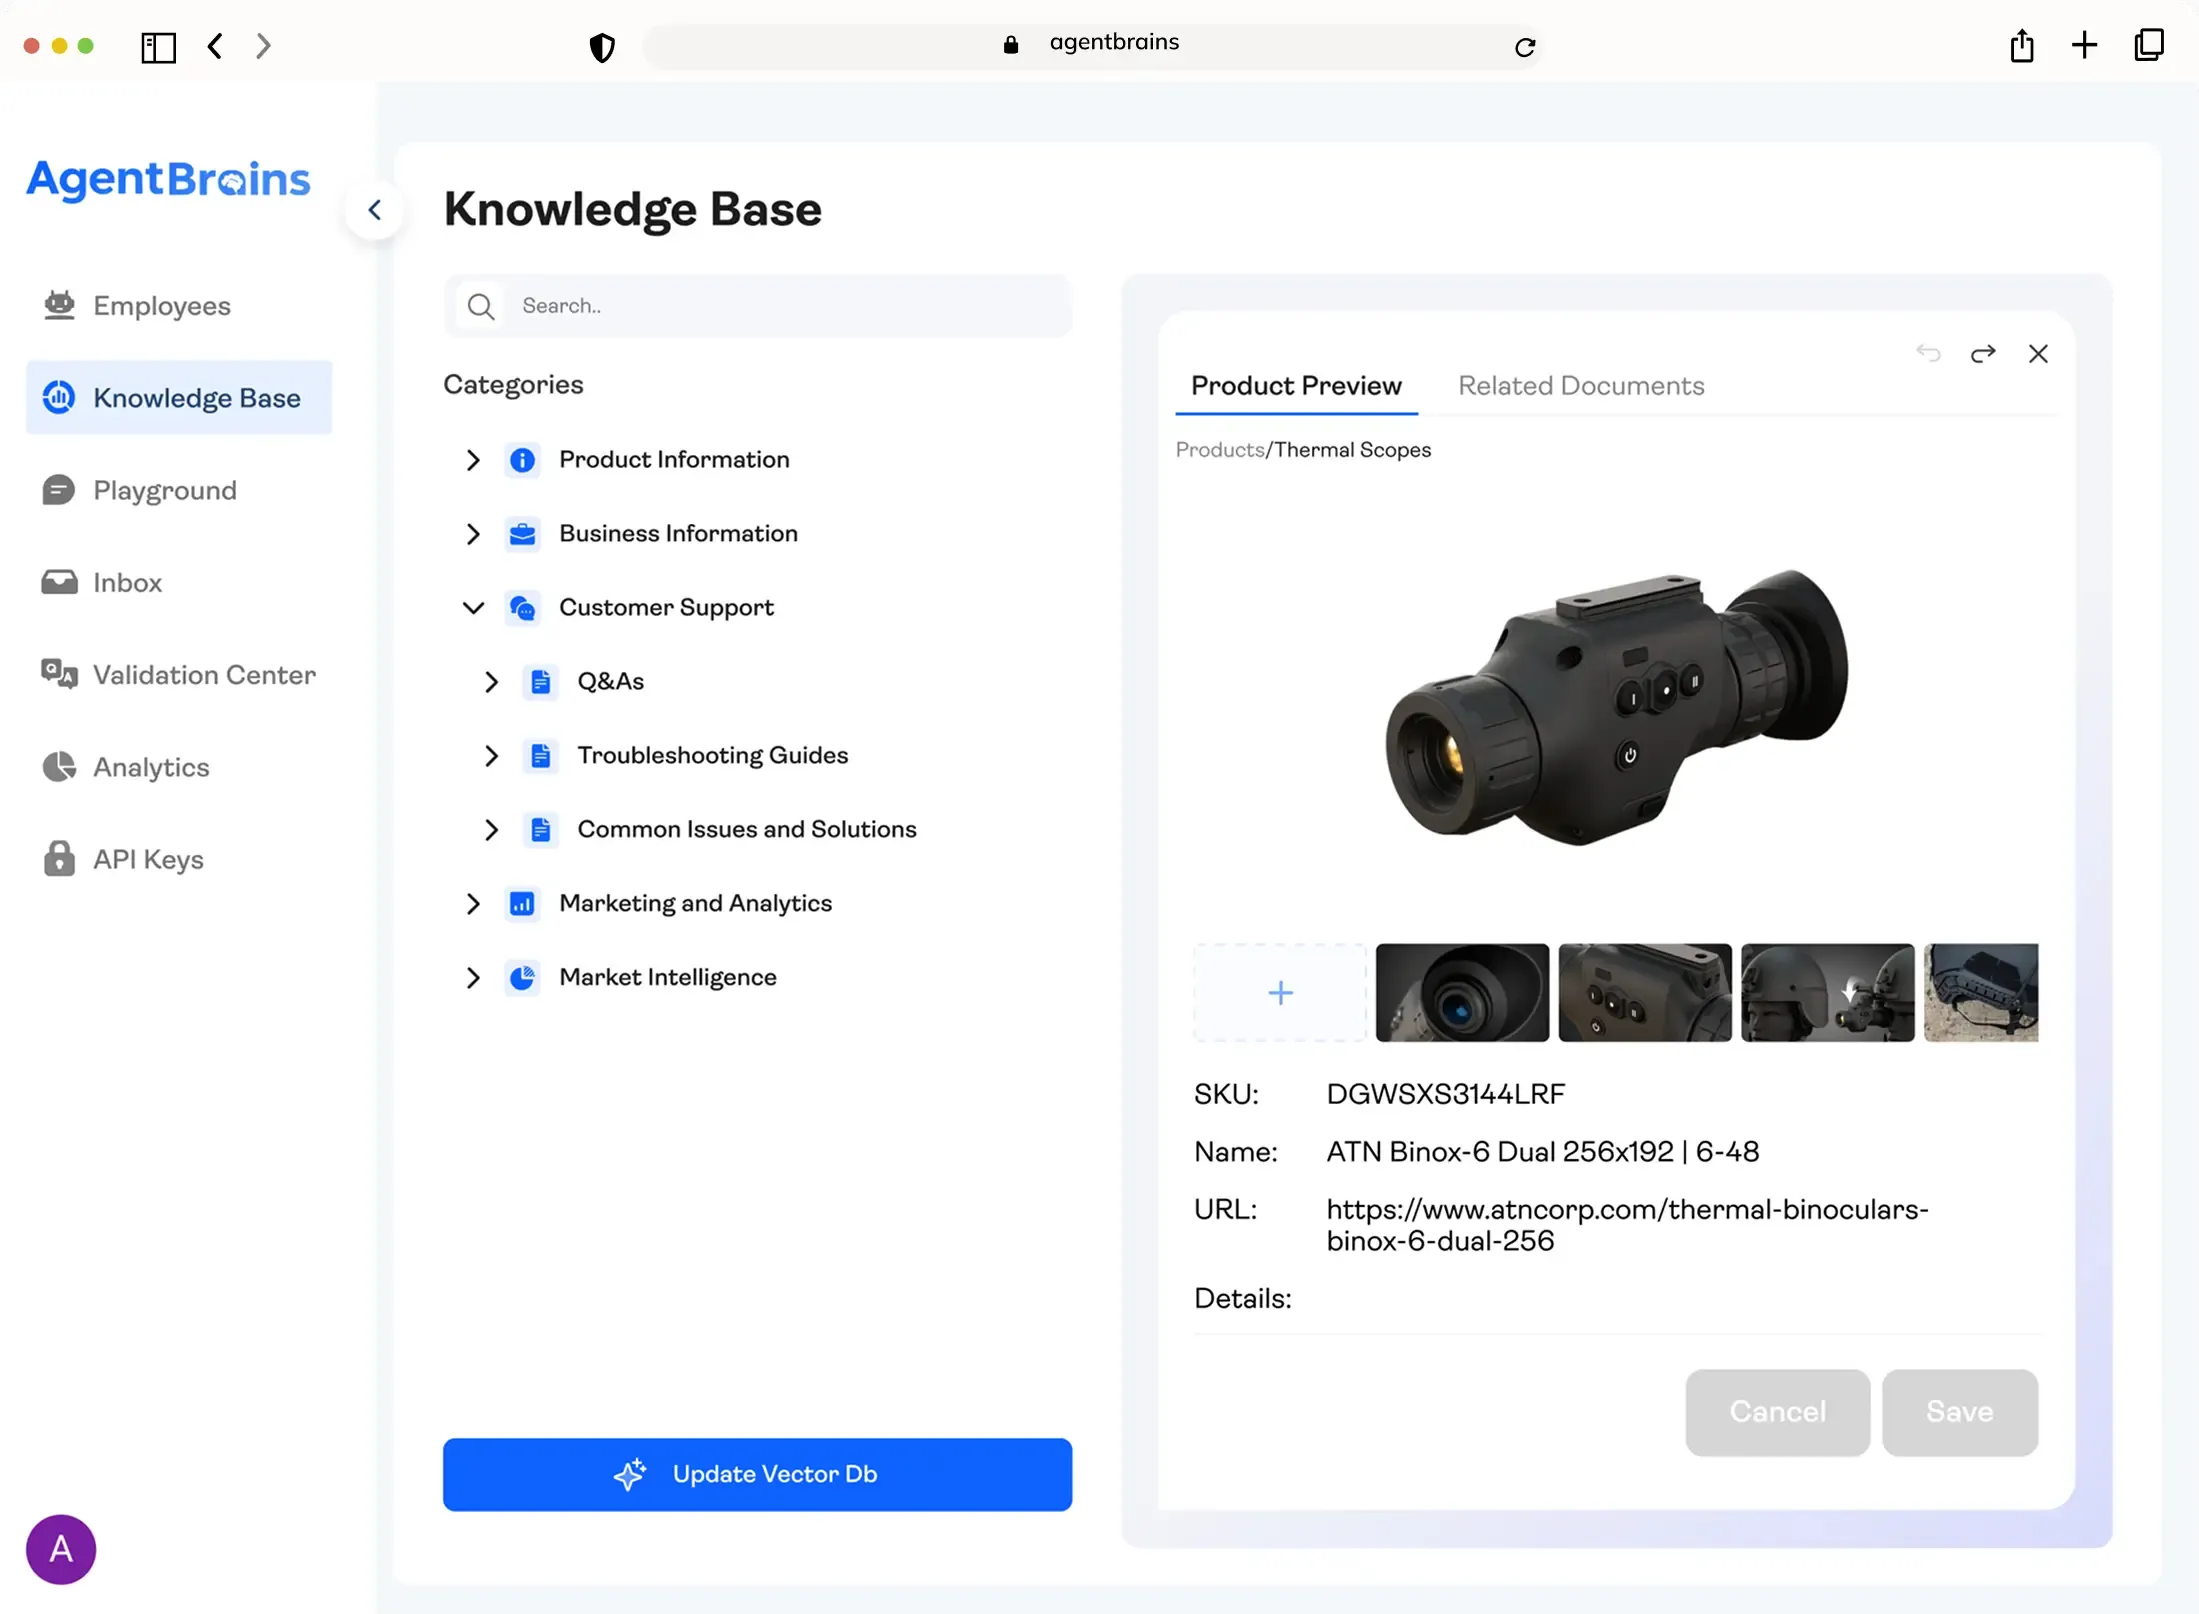Click the browser address bar

coord(1093,46)
